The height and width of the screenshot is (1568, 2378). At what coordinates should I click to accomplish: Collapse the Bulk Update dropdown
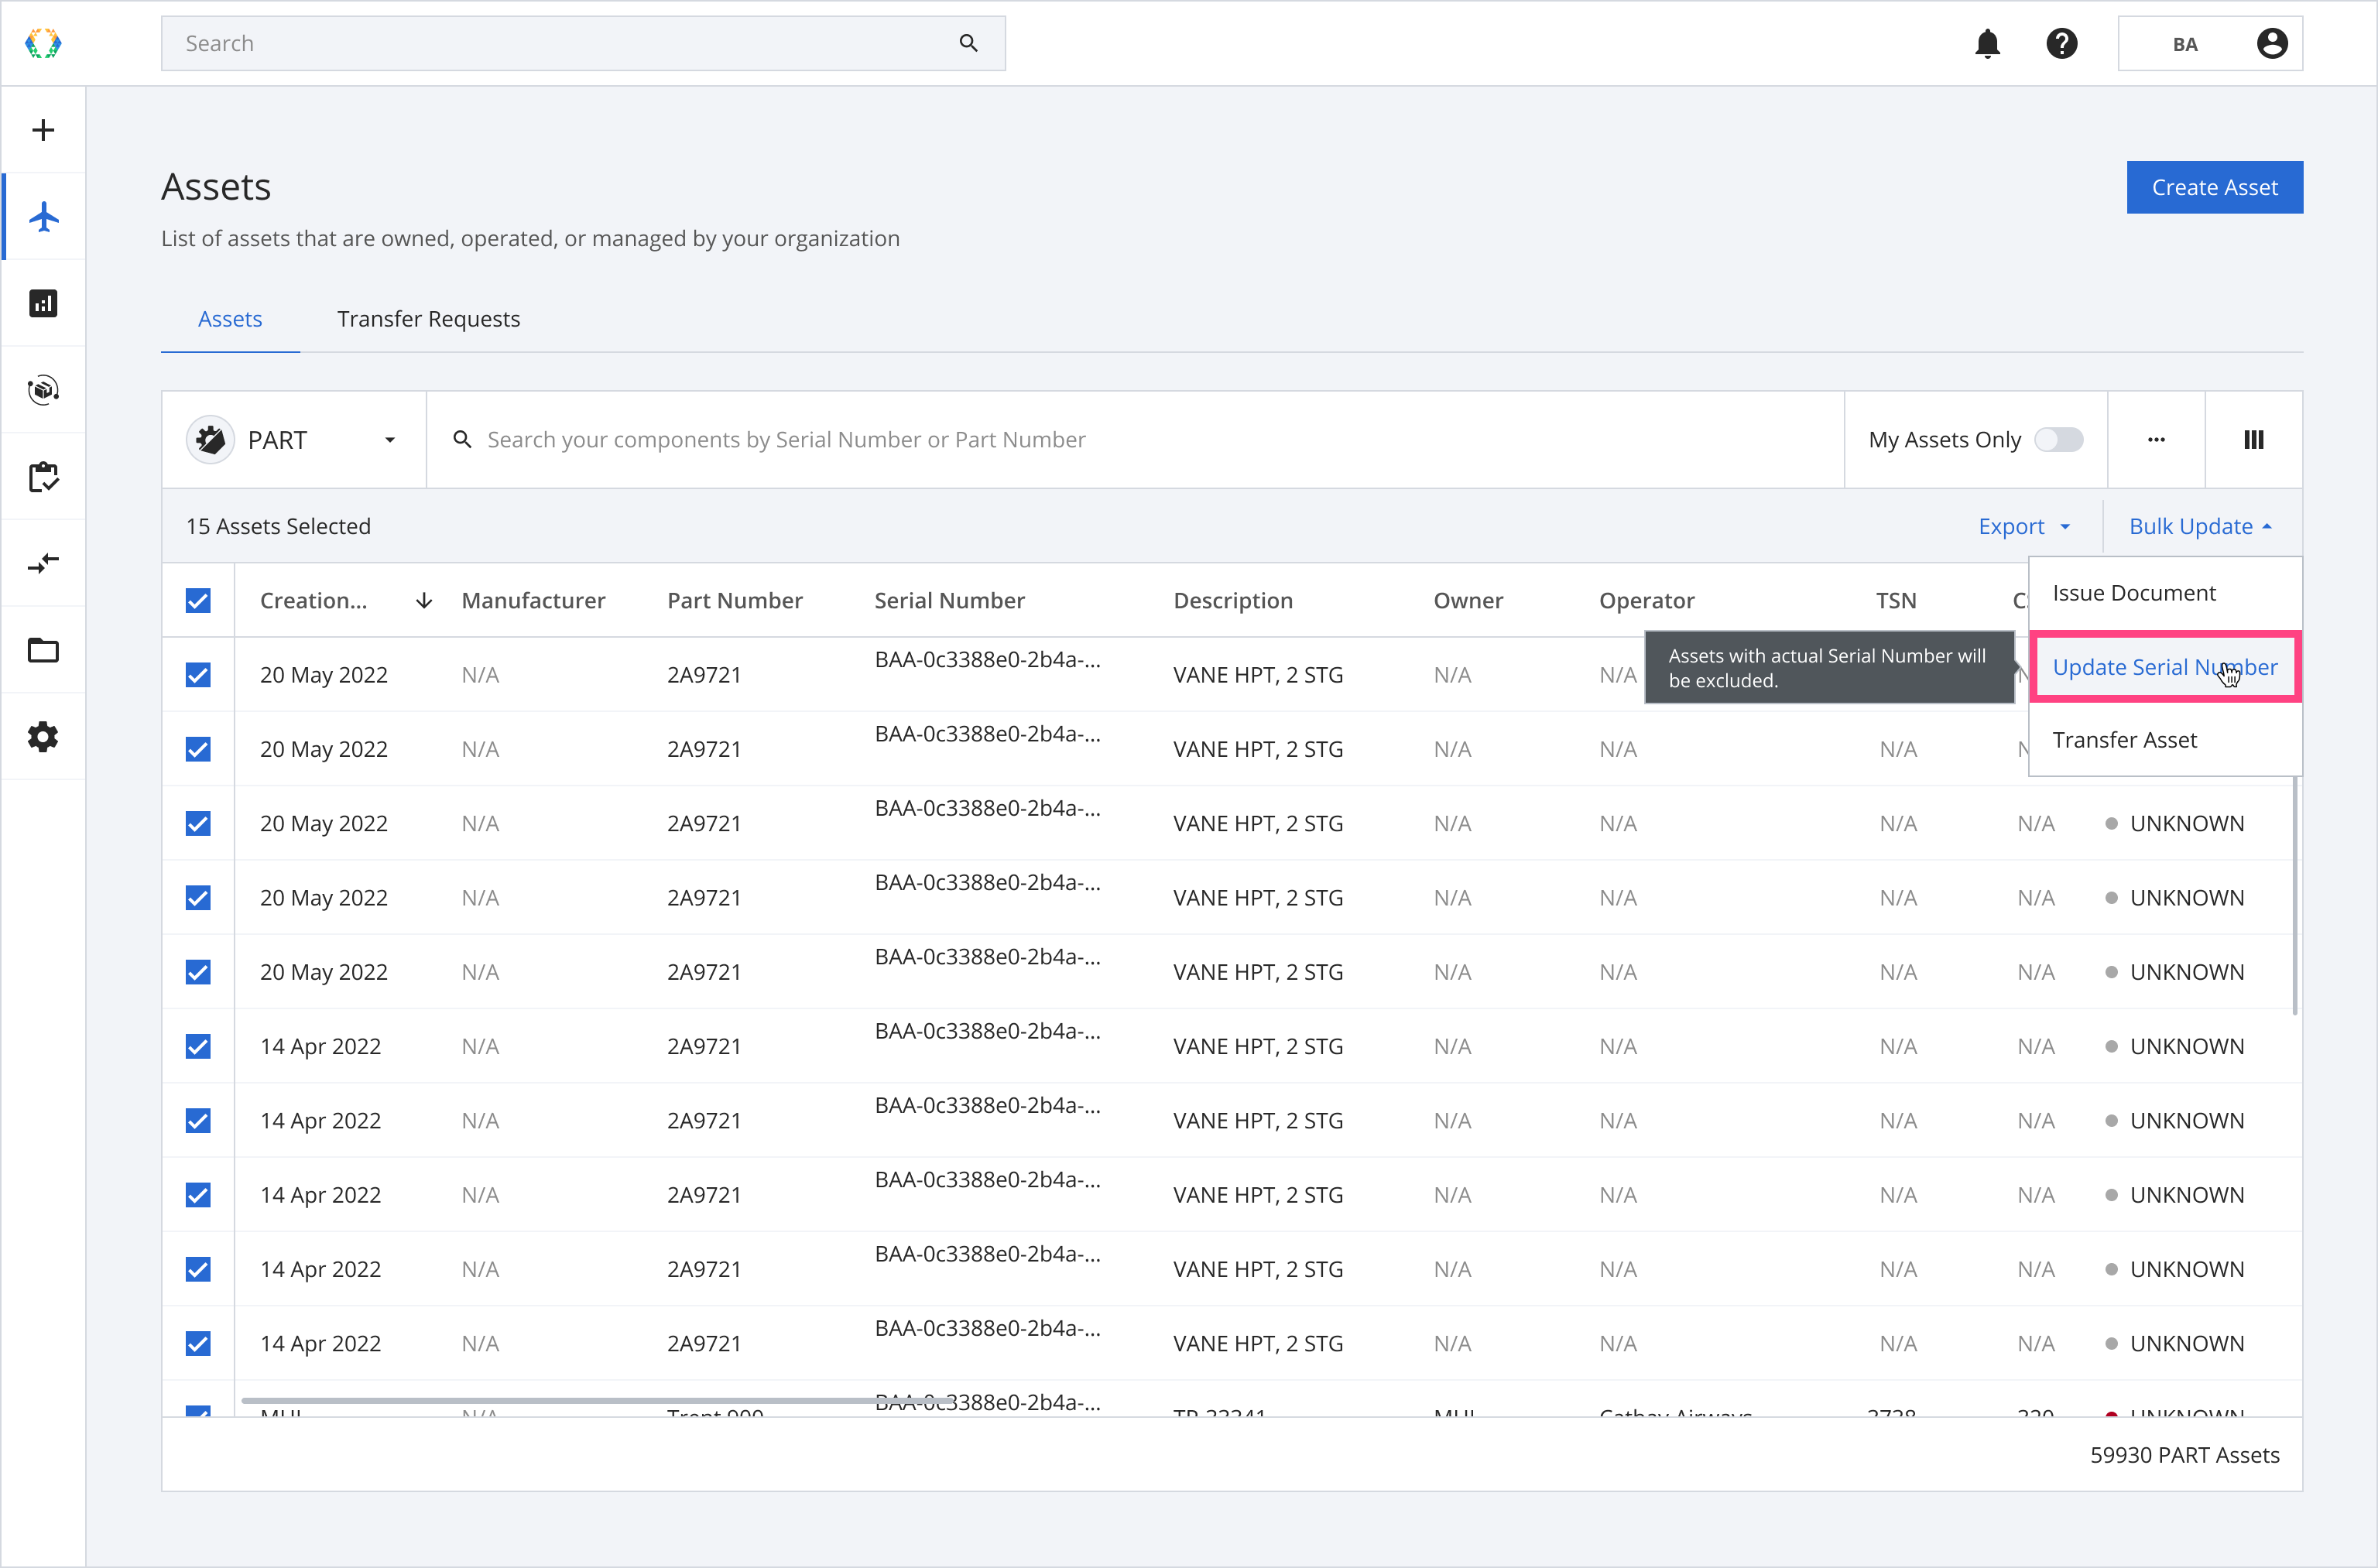2200,526
